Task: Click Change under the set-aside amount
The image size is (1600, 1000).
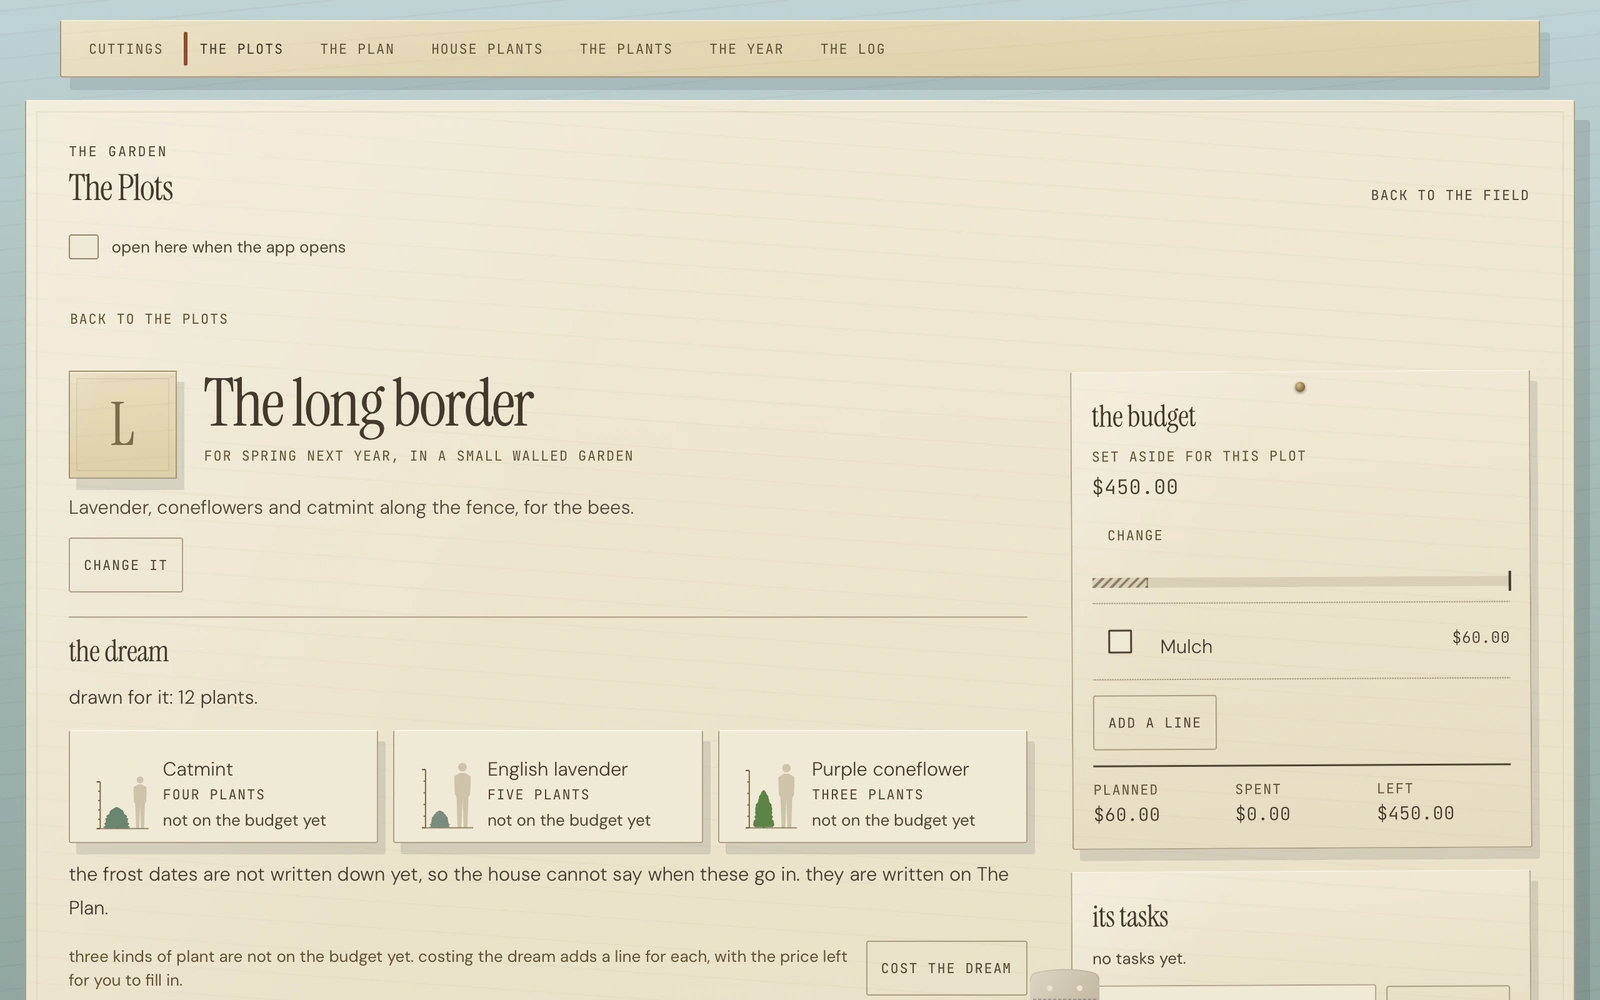Action: 1135,536
